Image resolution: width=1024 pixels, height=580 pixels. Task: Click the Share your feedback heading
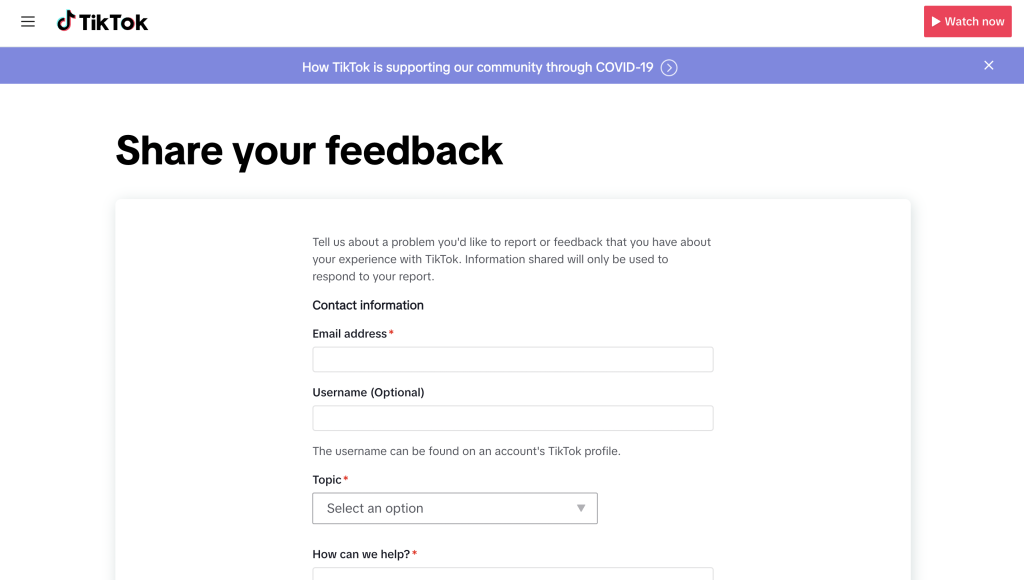point(310,150)
